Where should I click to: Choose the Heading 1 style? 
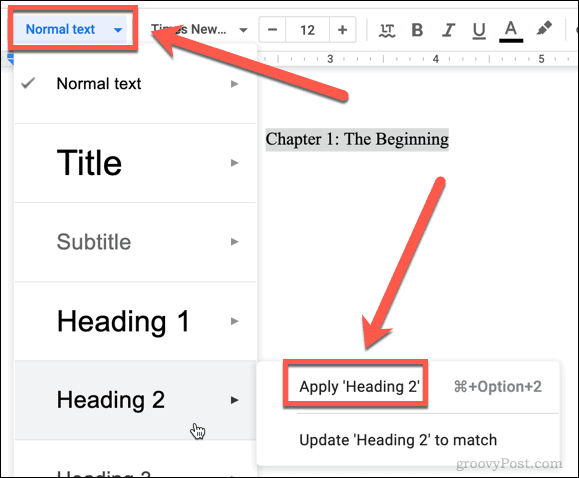(135, 321)
